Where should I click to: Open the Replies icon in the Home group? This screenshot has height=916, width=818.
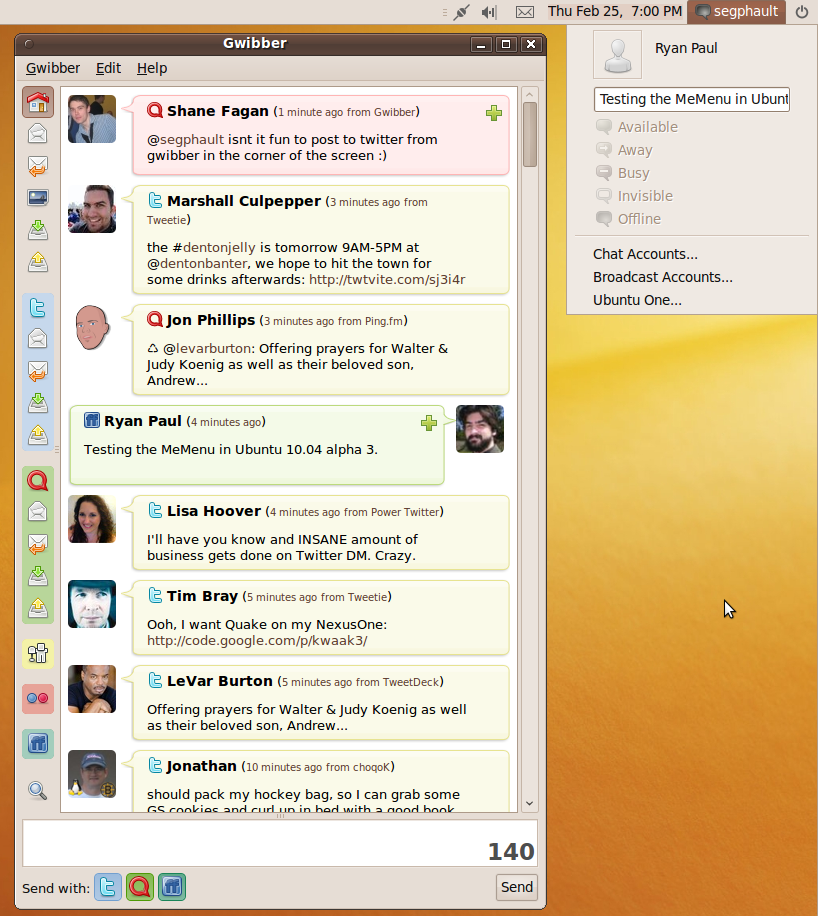coord(38,166)
